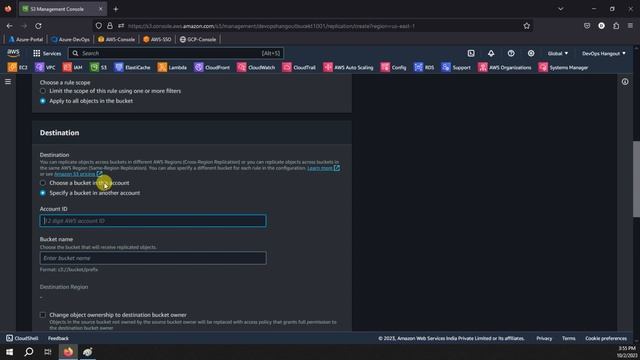The width and height of the screenshot is (640, 360).
Task: Open Cookie preferences in footer
Action: pyautogui.click(x=606, y=338)
